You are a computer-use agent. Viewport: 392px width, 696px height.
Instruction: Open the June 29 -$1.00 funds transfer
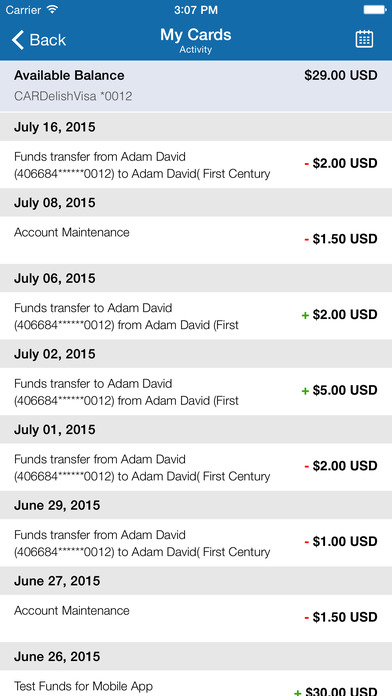[x=196, y=542]
